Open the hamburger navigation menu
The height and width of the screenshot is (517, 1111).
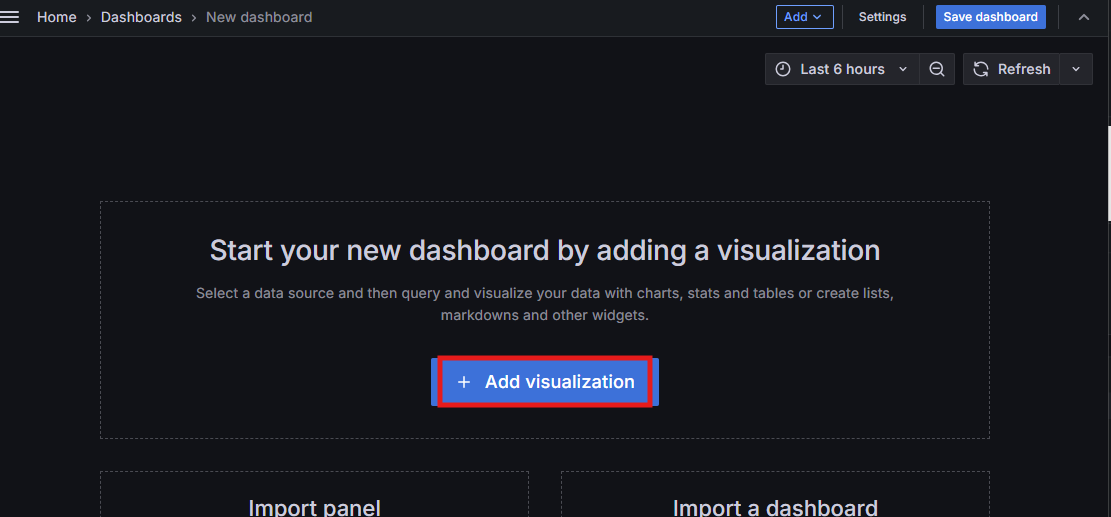(9, 17)
